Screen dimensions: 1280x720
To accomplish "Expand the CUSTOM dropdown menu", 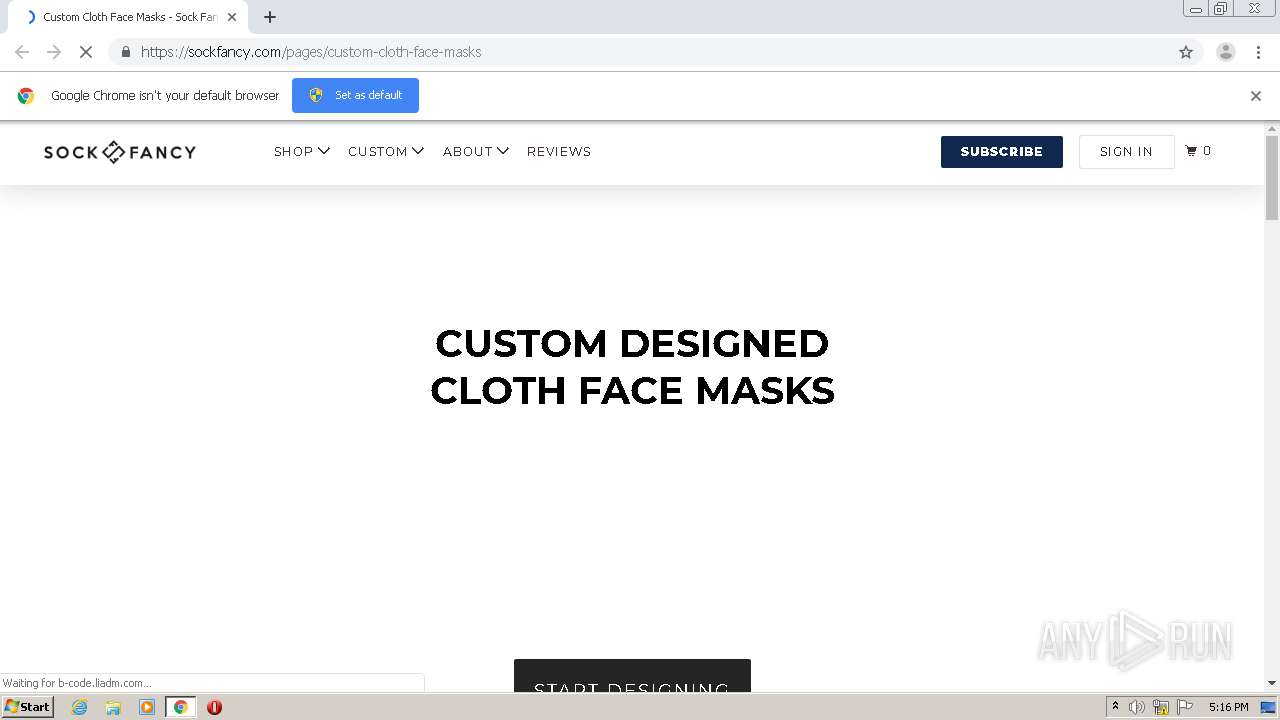I will 386,152.
